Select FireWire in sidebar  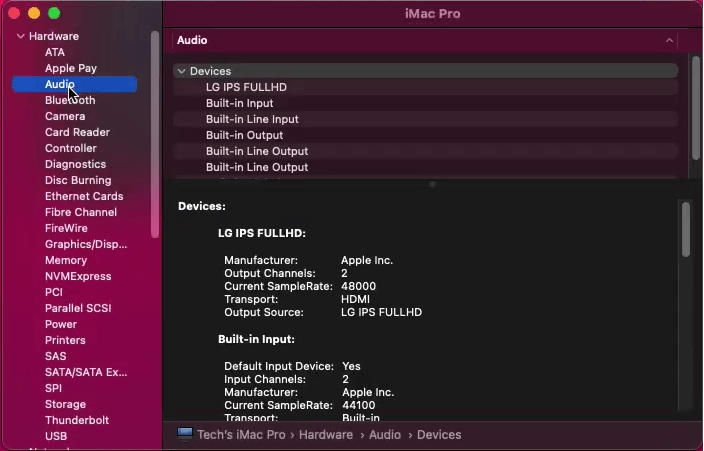click(x=66, y=228)
